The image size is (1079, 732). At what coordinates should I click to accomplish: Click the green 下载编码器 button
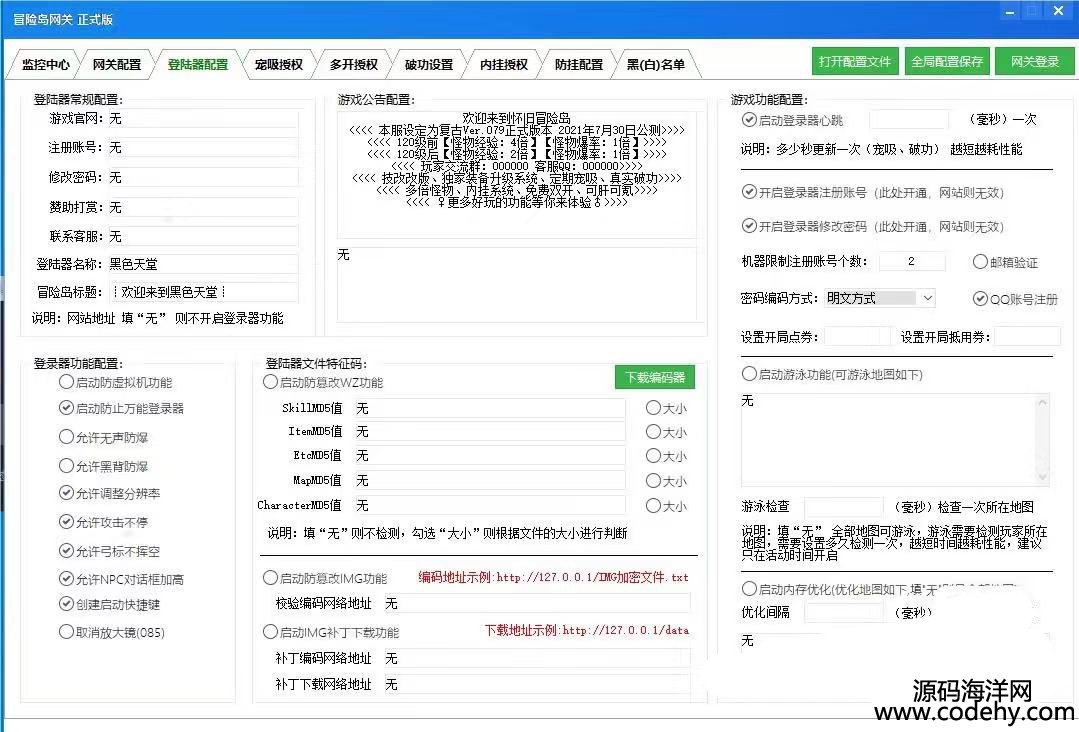(x=654, y=378)
